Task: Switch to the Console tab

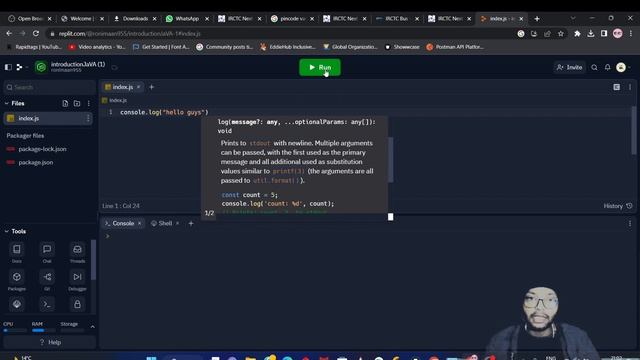Action: (x=123, y=223)
